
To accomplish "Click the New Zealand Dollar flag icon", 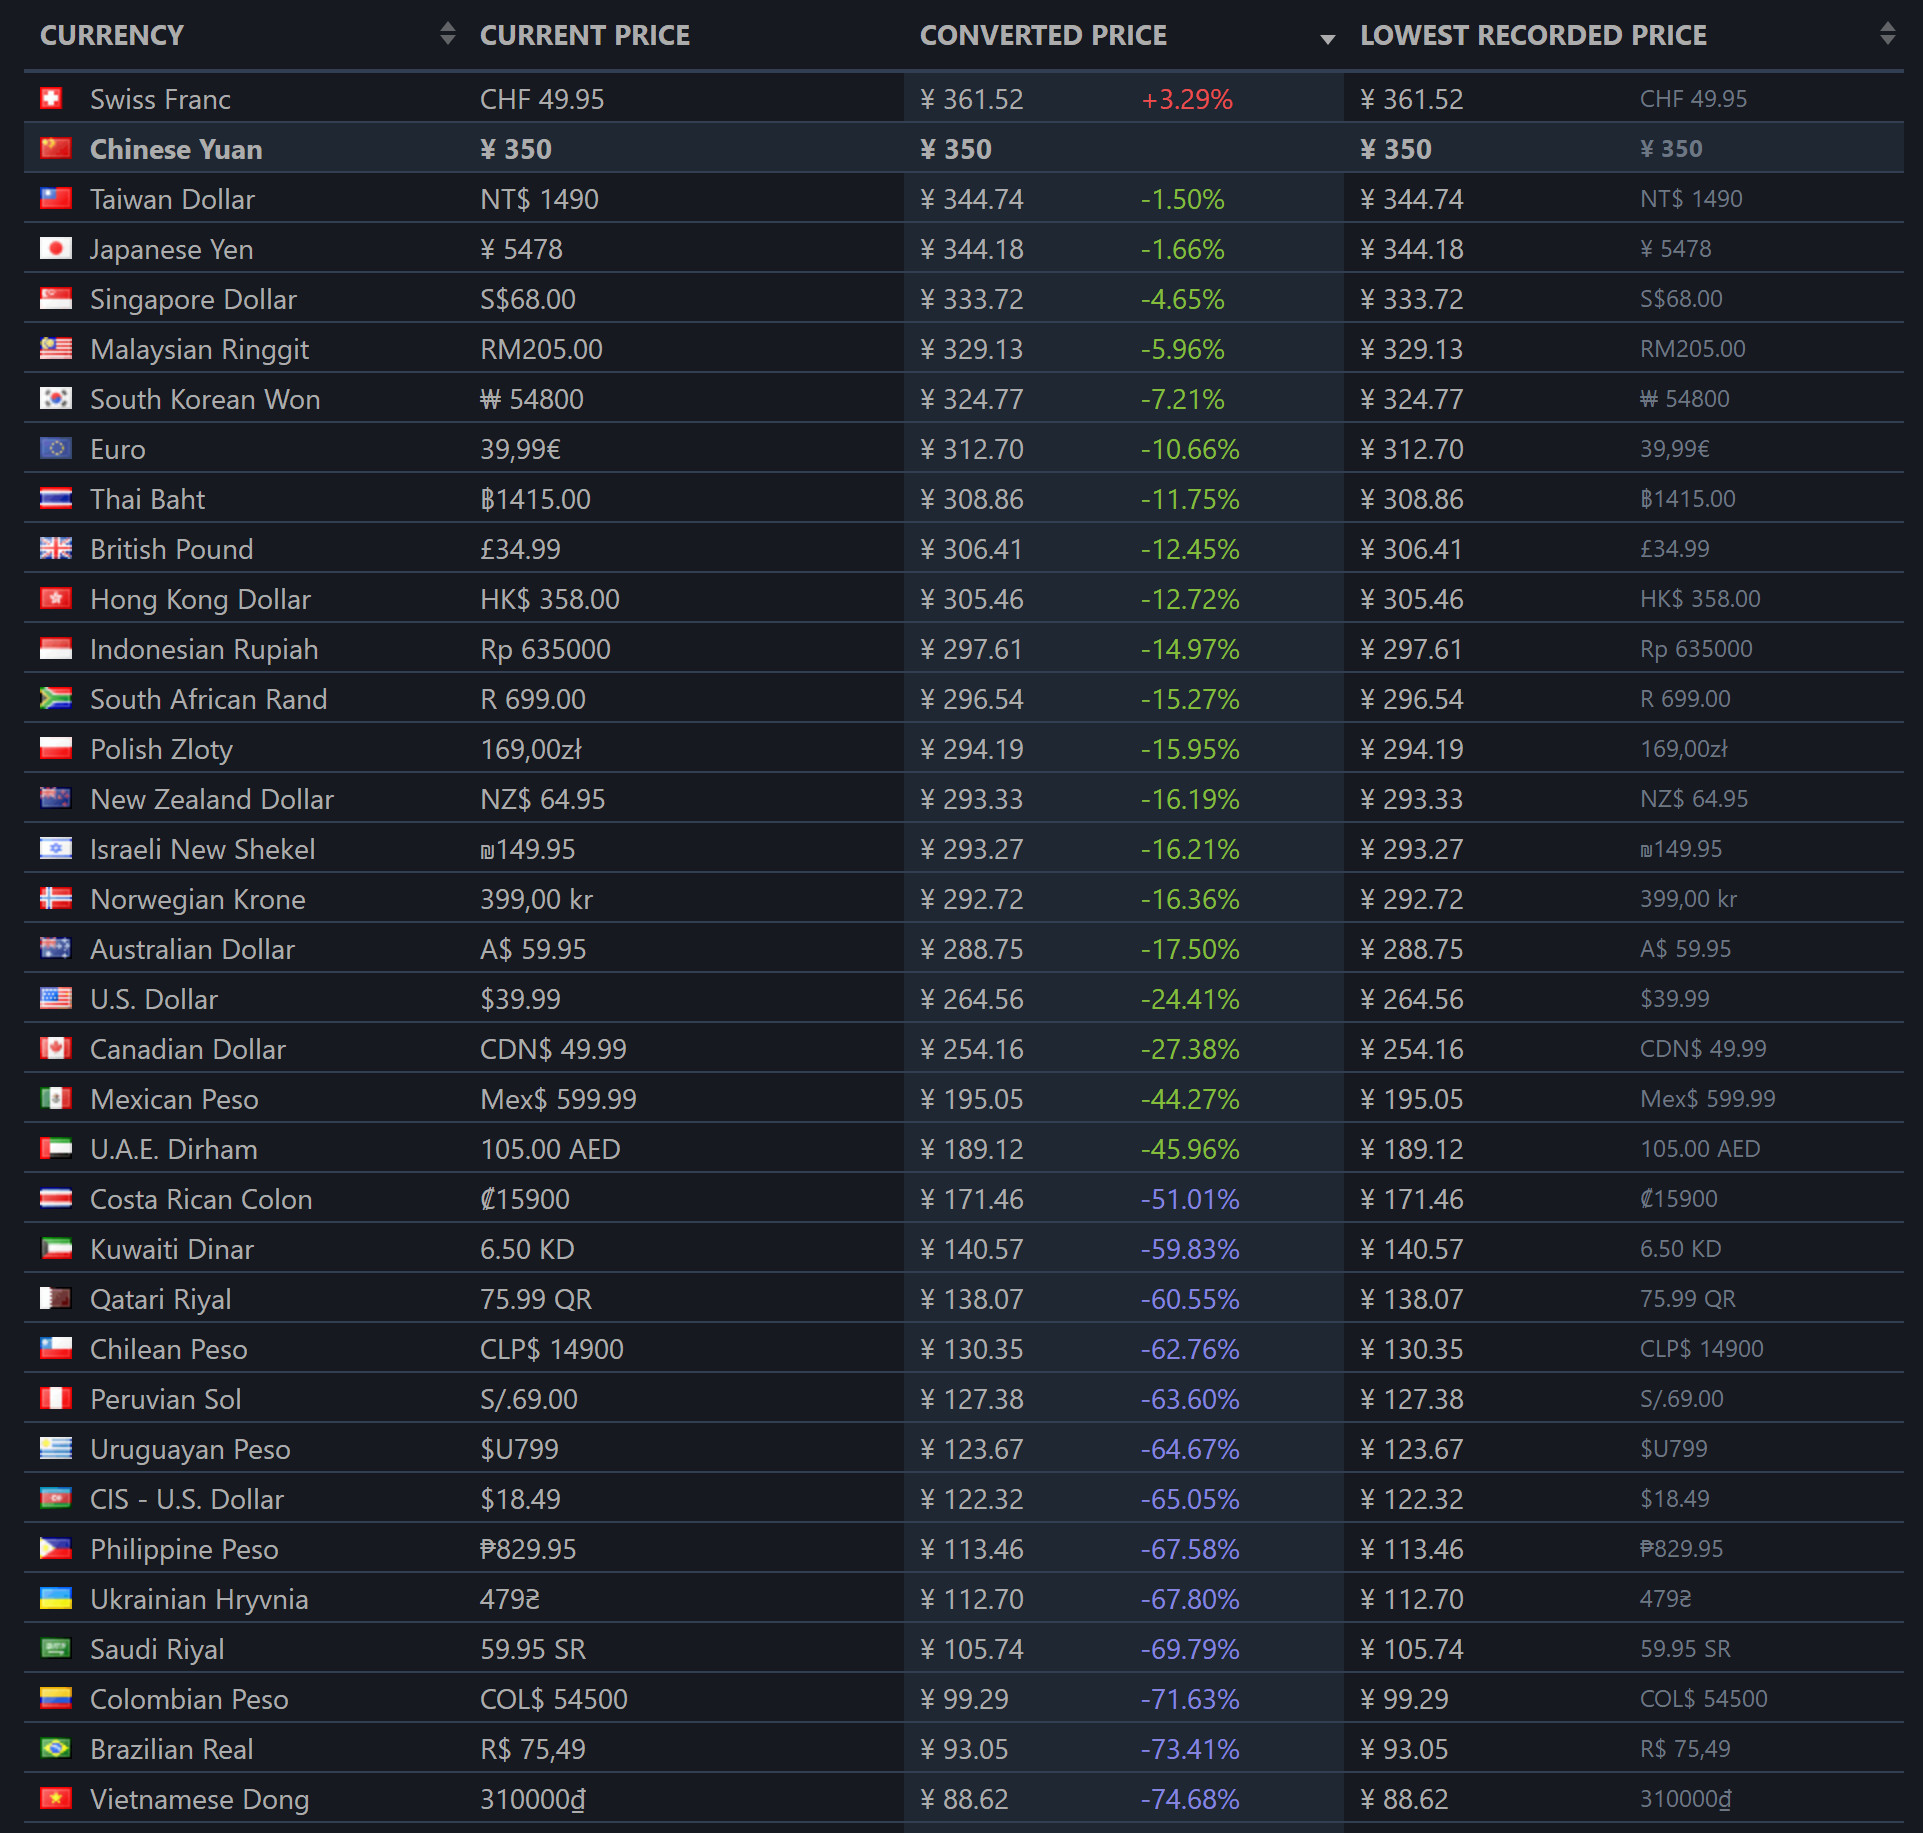I will (x=55, y=798).
